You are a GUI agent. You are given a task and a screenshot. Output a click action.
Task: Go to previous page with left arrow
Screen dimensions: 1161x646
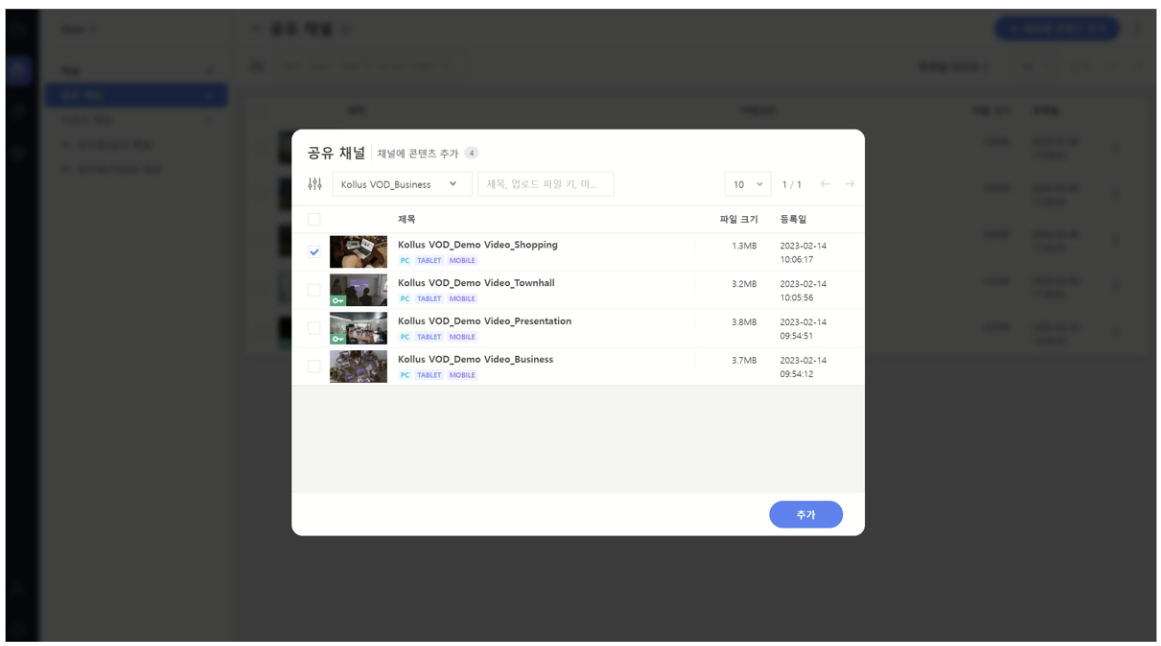tap(825, 184)
